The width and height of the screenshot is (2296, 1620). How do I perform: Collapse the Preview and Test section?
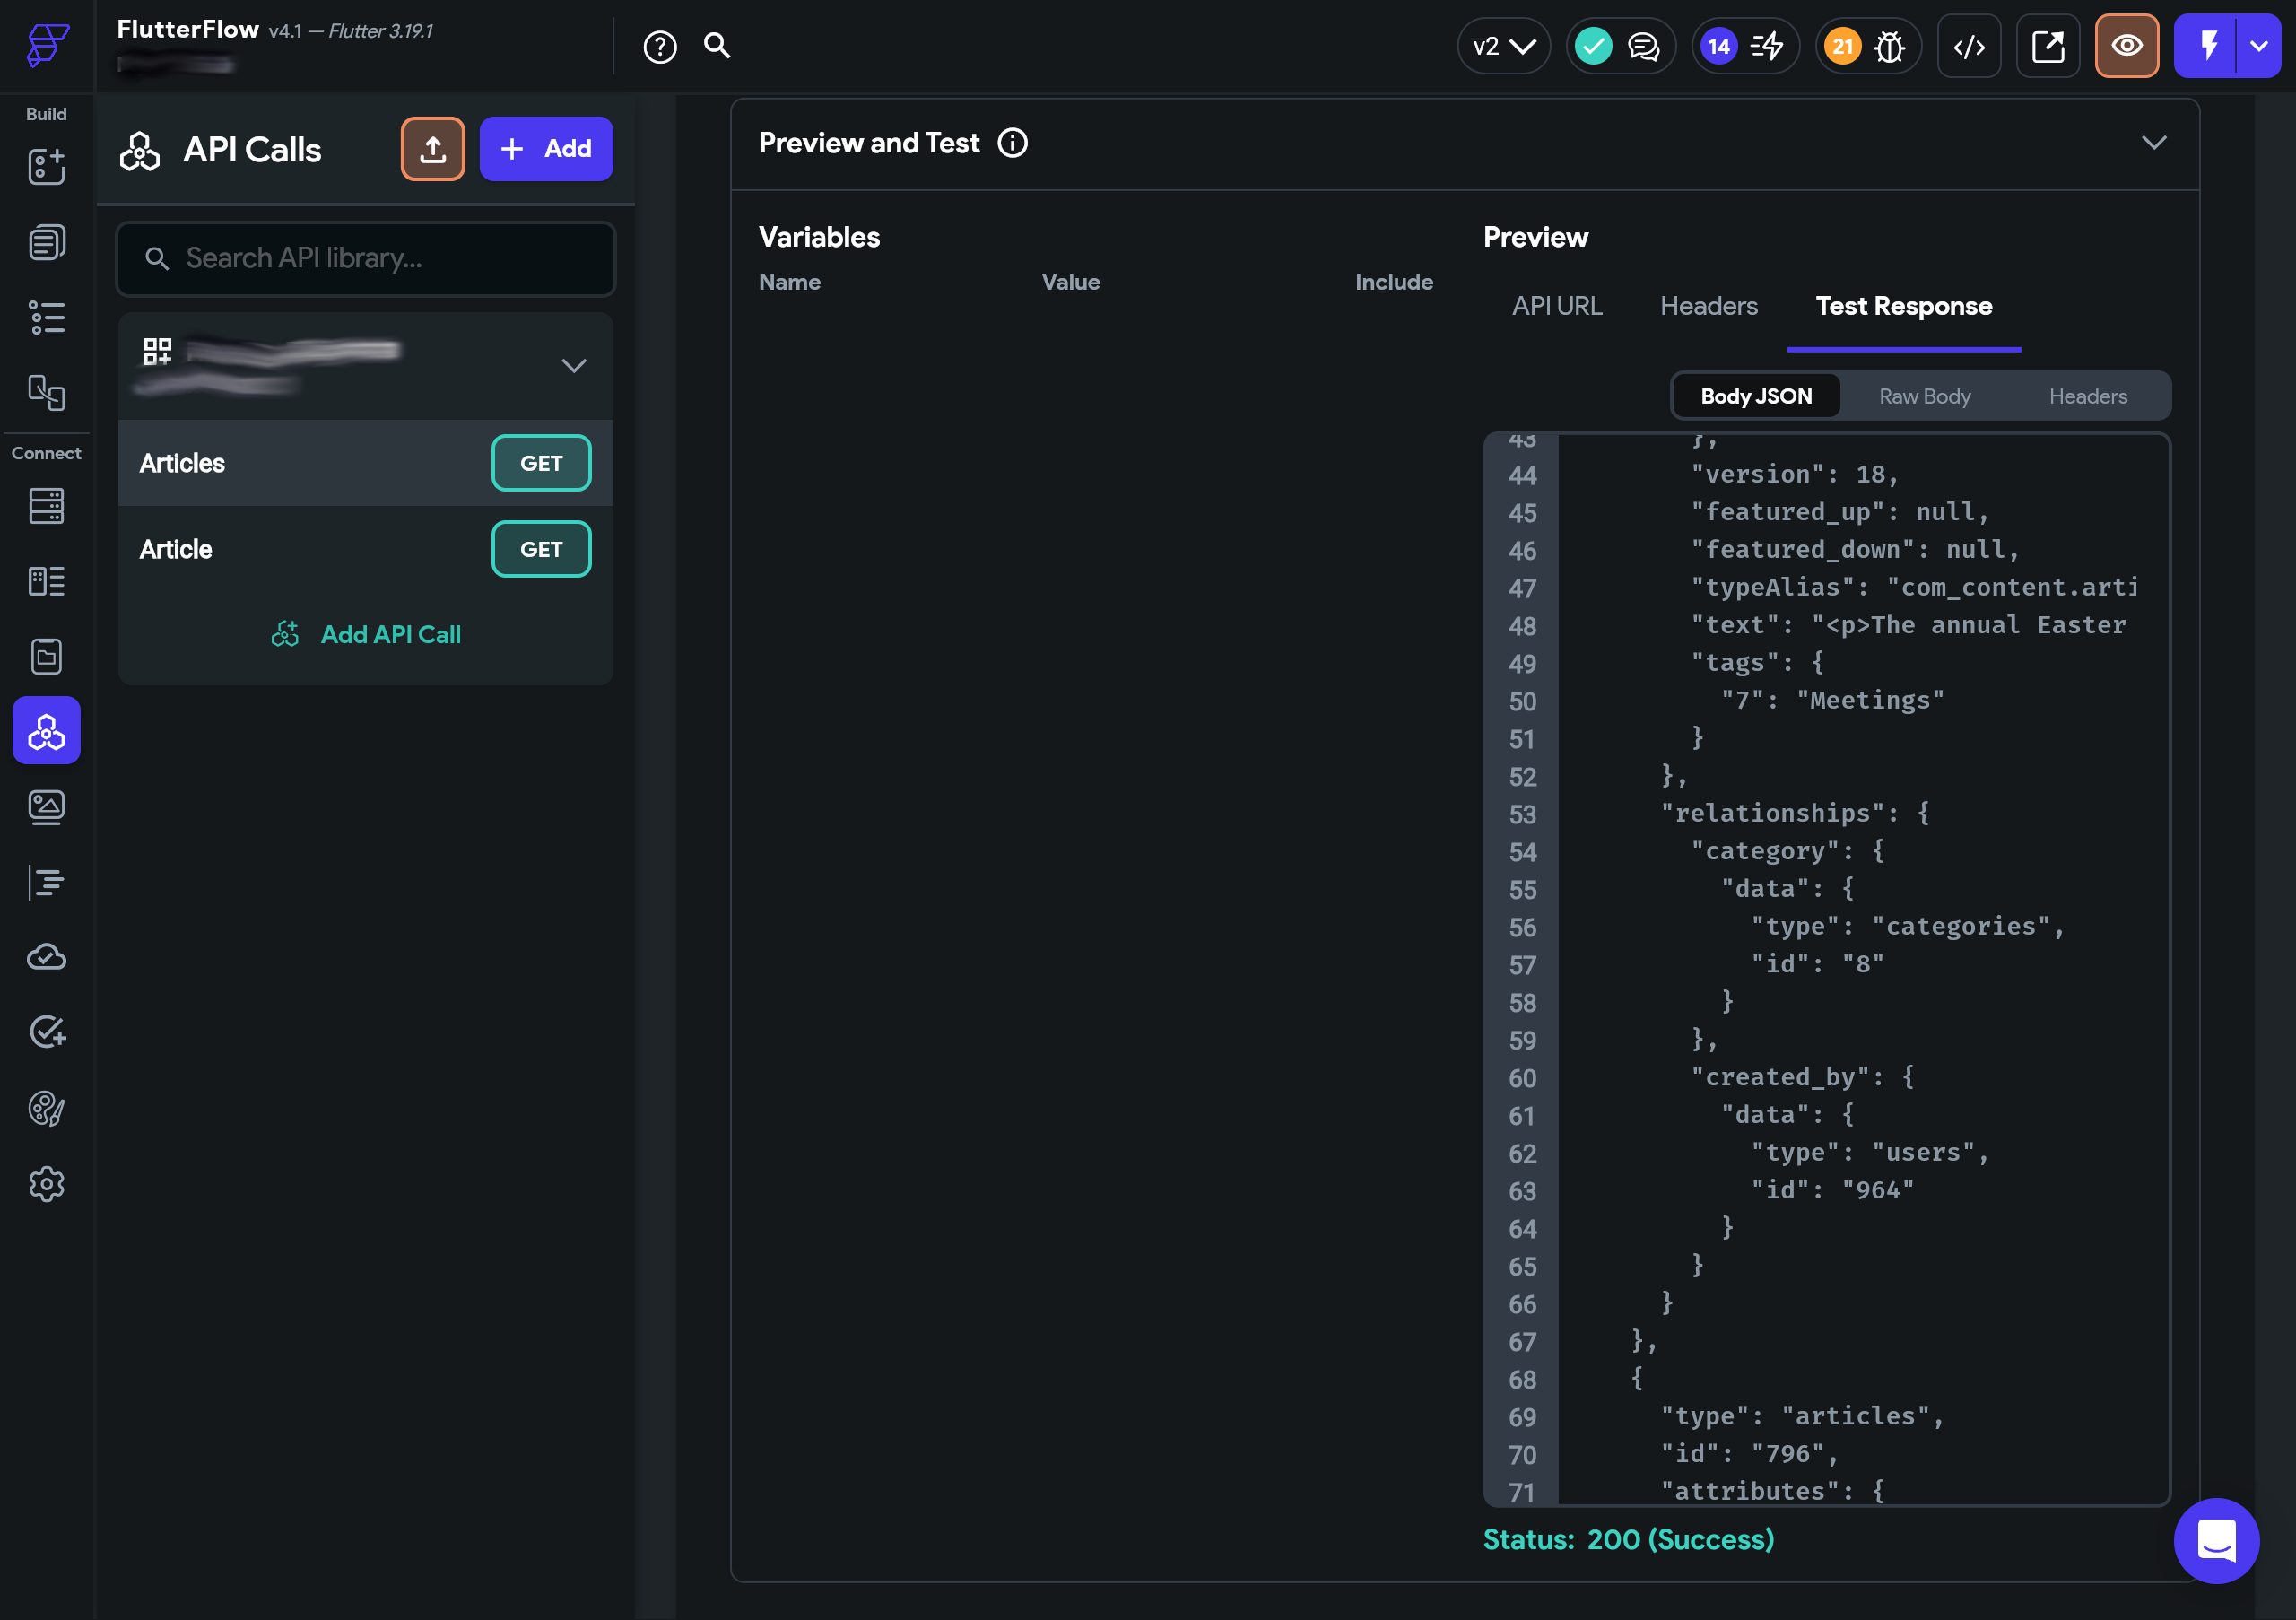pyautogui.click(x=2153, y=143)
